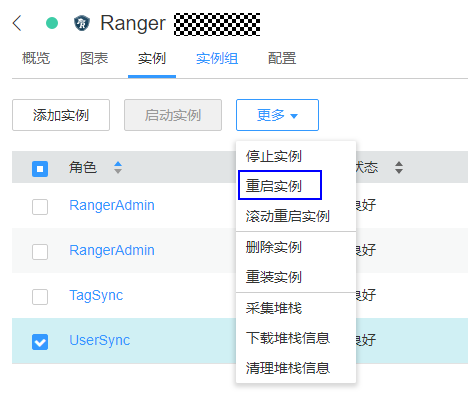This screenshot has height=398, width=468.
Task: Choose 重装实例 from the menu
Action: pyautogui.click(x=296, y=277)
